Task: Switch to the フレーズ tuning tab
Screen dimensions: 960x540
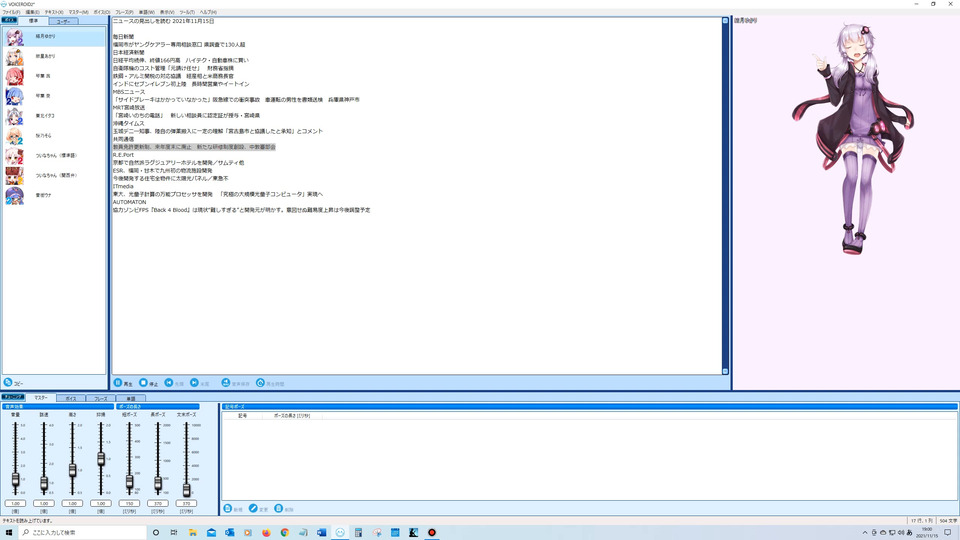Action: pos(101,399)
